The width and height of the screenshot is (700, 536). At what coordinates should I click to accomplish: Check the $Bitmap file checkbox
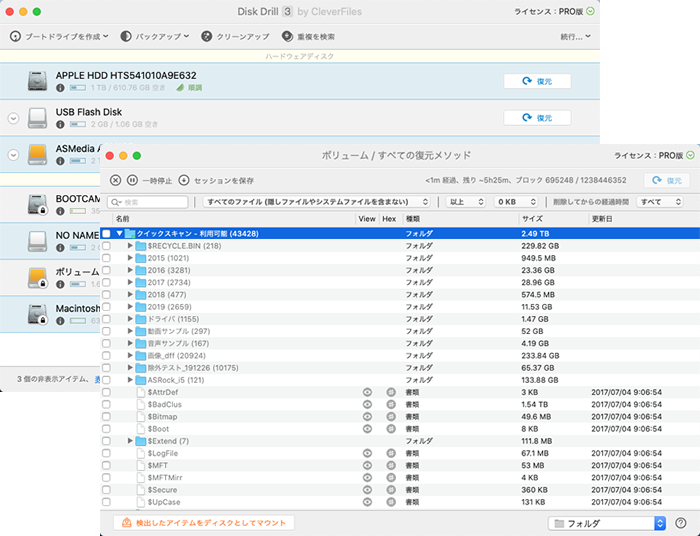[x=106, y=417]
